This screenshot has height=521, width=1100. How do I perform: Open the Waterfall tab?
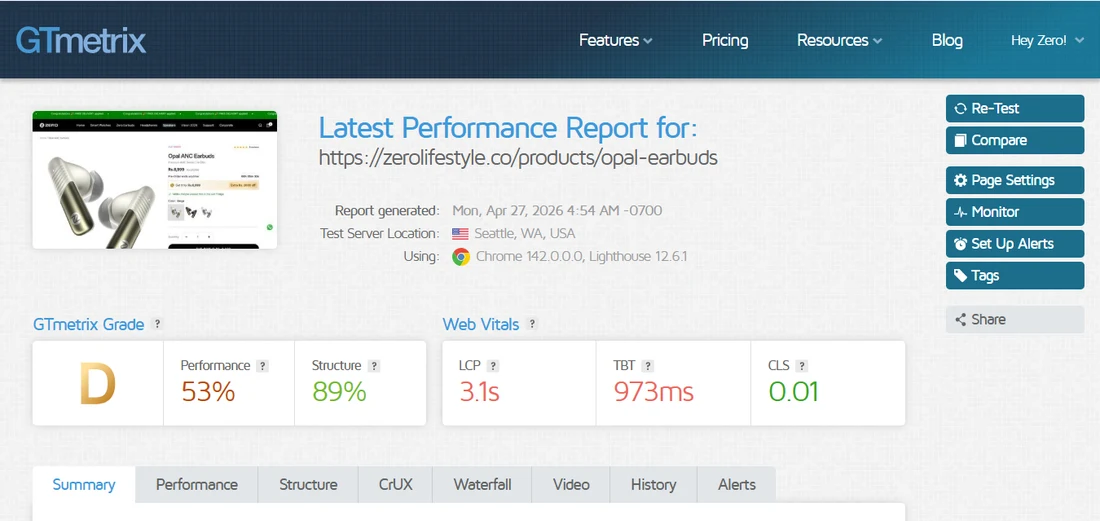click(x=482, y=485)
